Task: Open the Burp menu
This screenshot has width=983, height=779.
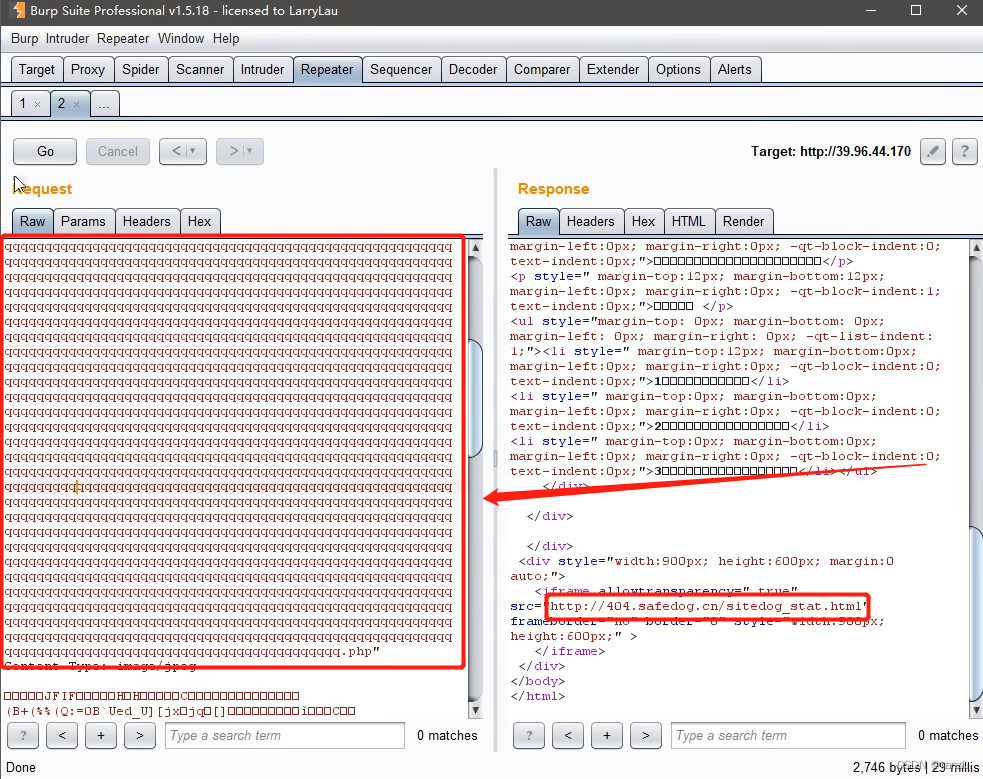Action: (24, 38)
